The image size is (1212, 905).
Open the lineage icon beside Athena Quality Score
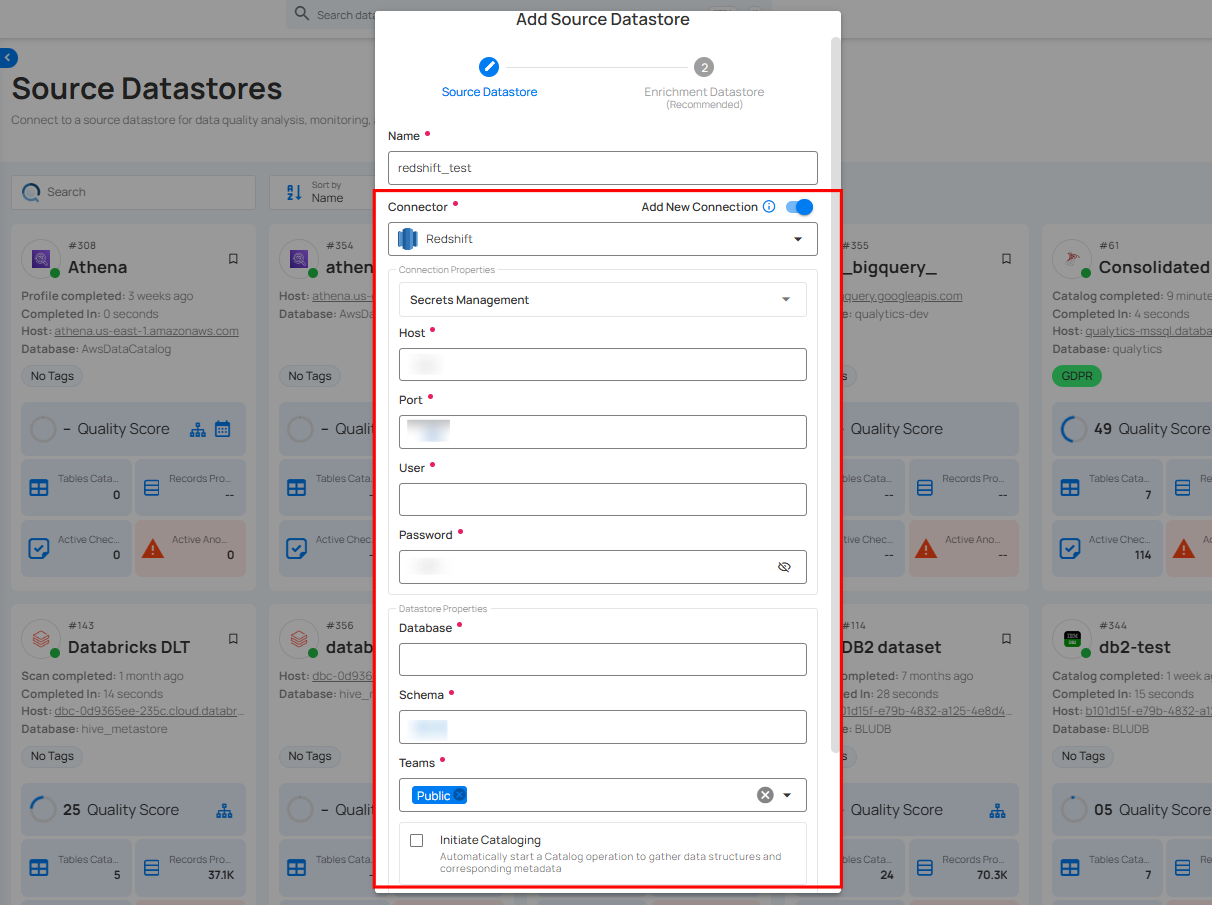coord(199,428)
